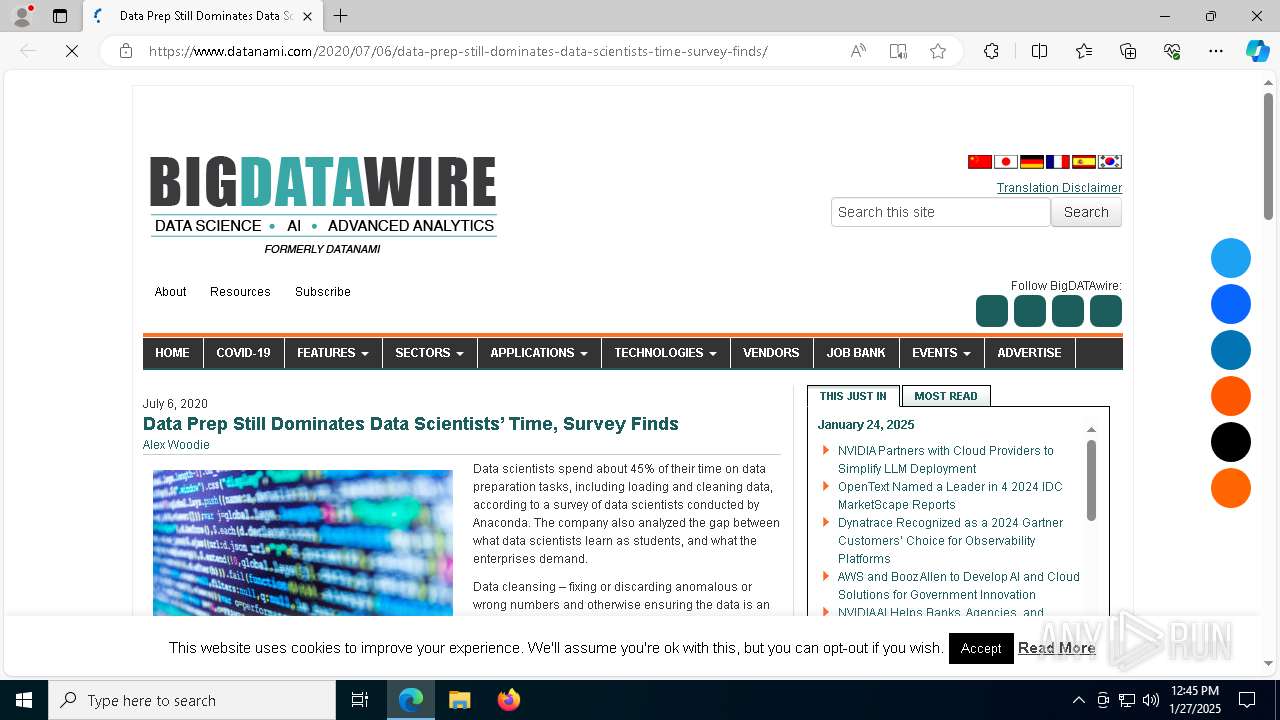Screen dimensions: 1280x720
Task: Open a new tab with plus button
Action: [341, 16]
